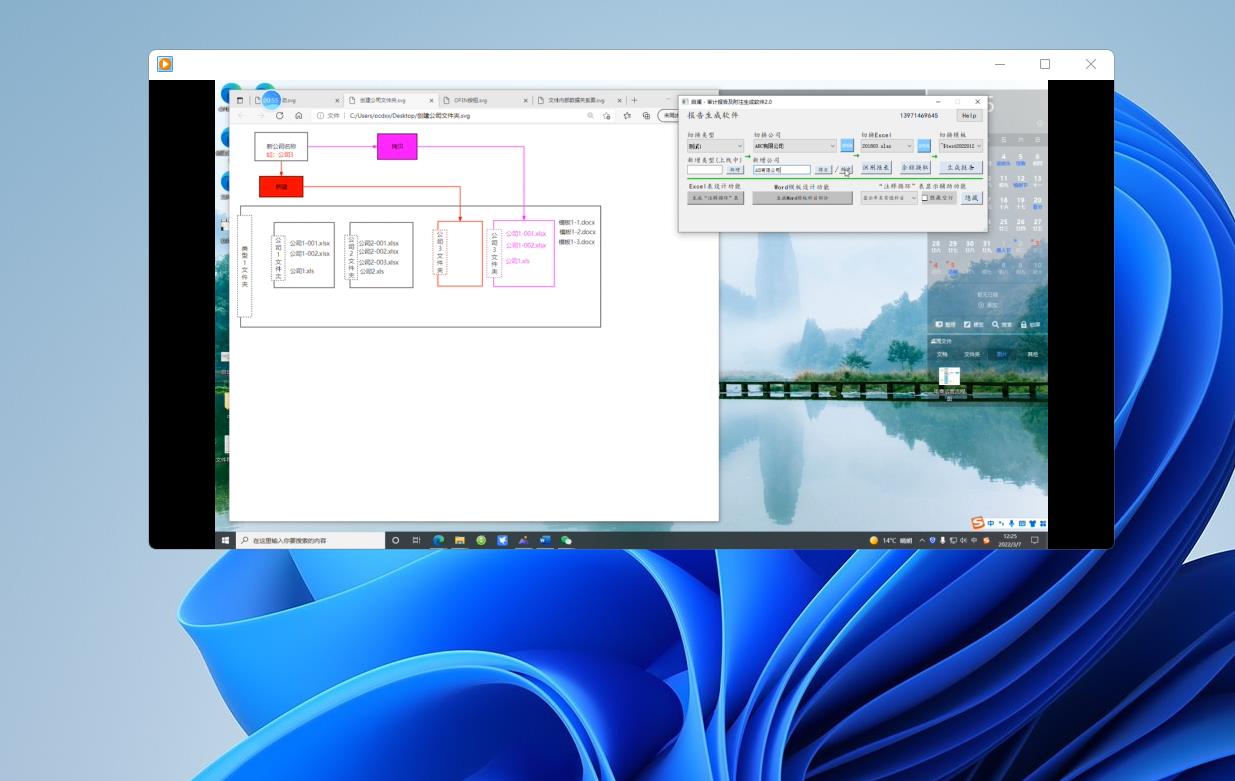Open File Explorer from the taskbar
This screenshot has height=781, width=1235.
[x=460, y=540]
